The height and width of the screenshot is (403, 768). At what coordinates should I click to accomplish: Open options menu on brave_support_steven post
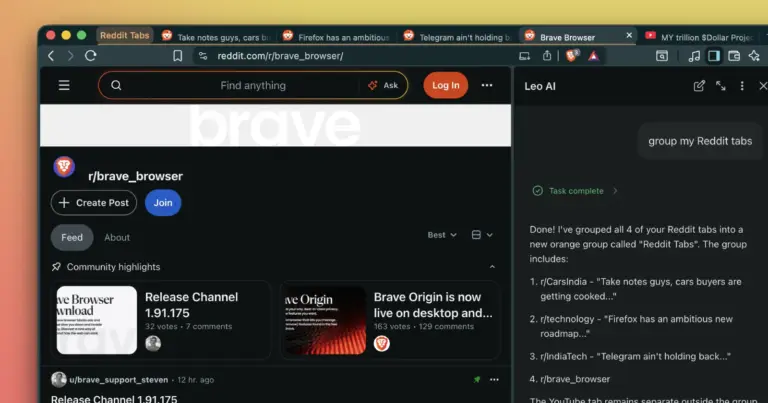point(494,379)
